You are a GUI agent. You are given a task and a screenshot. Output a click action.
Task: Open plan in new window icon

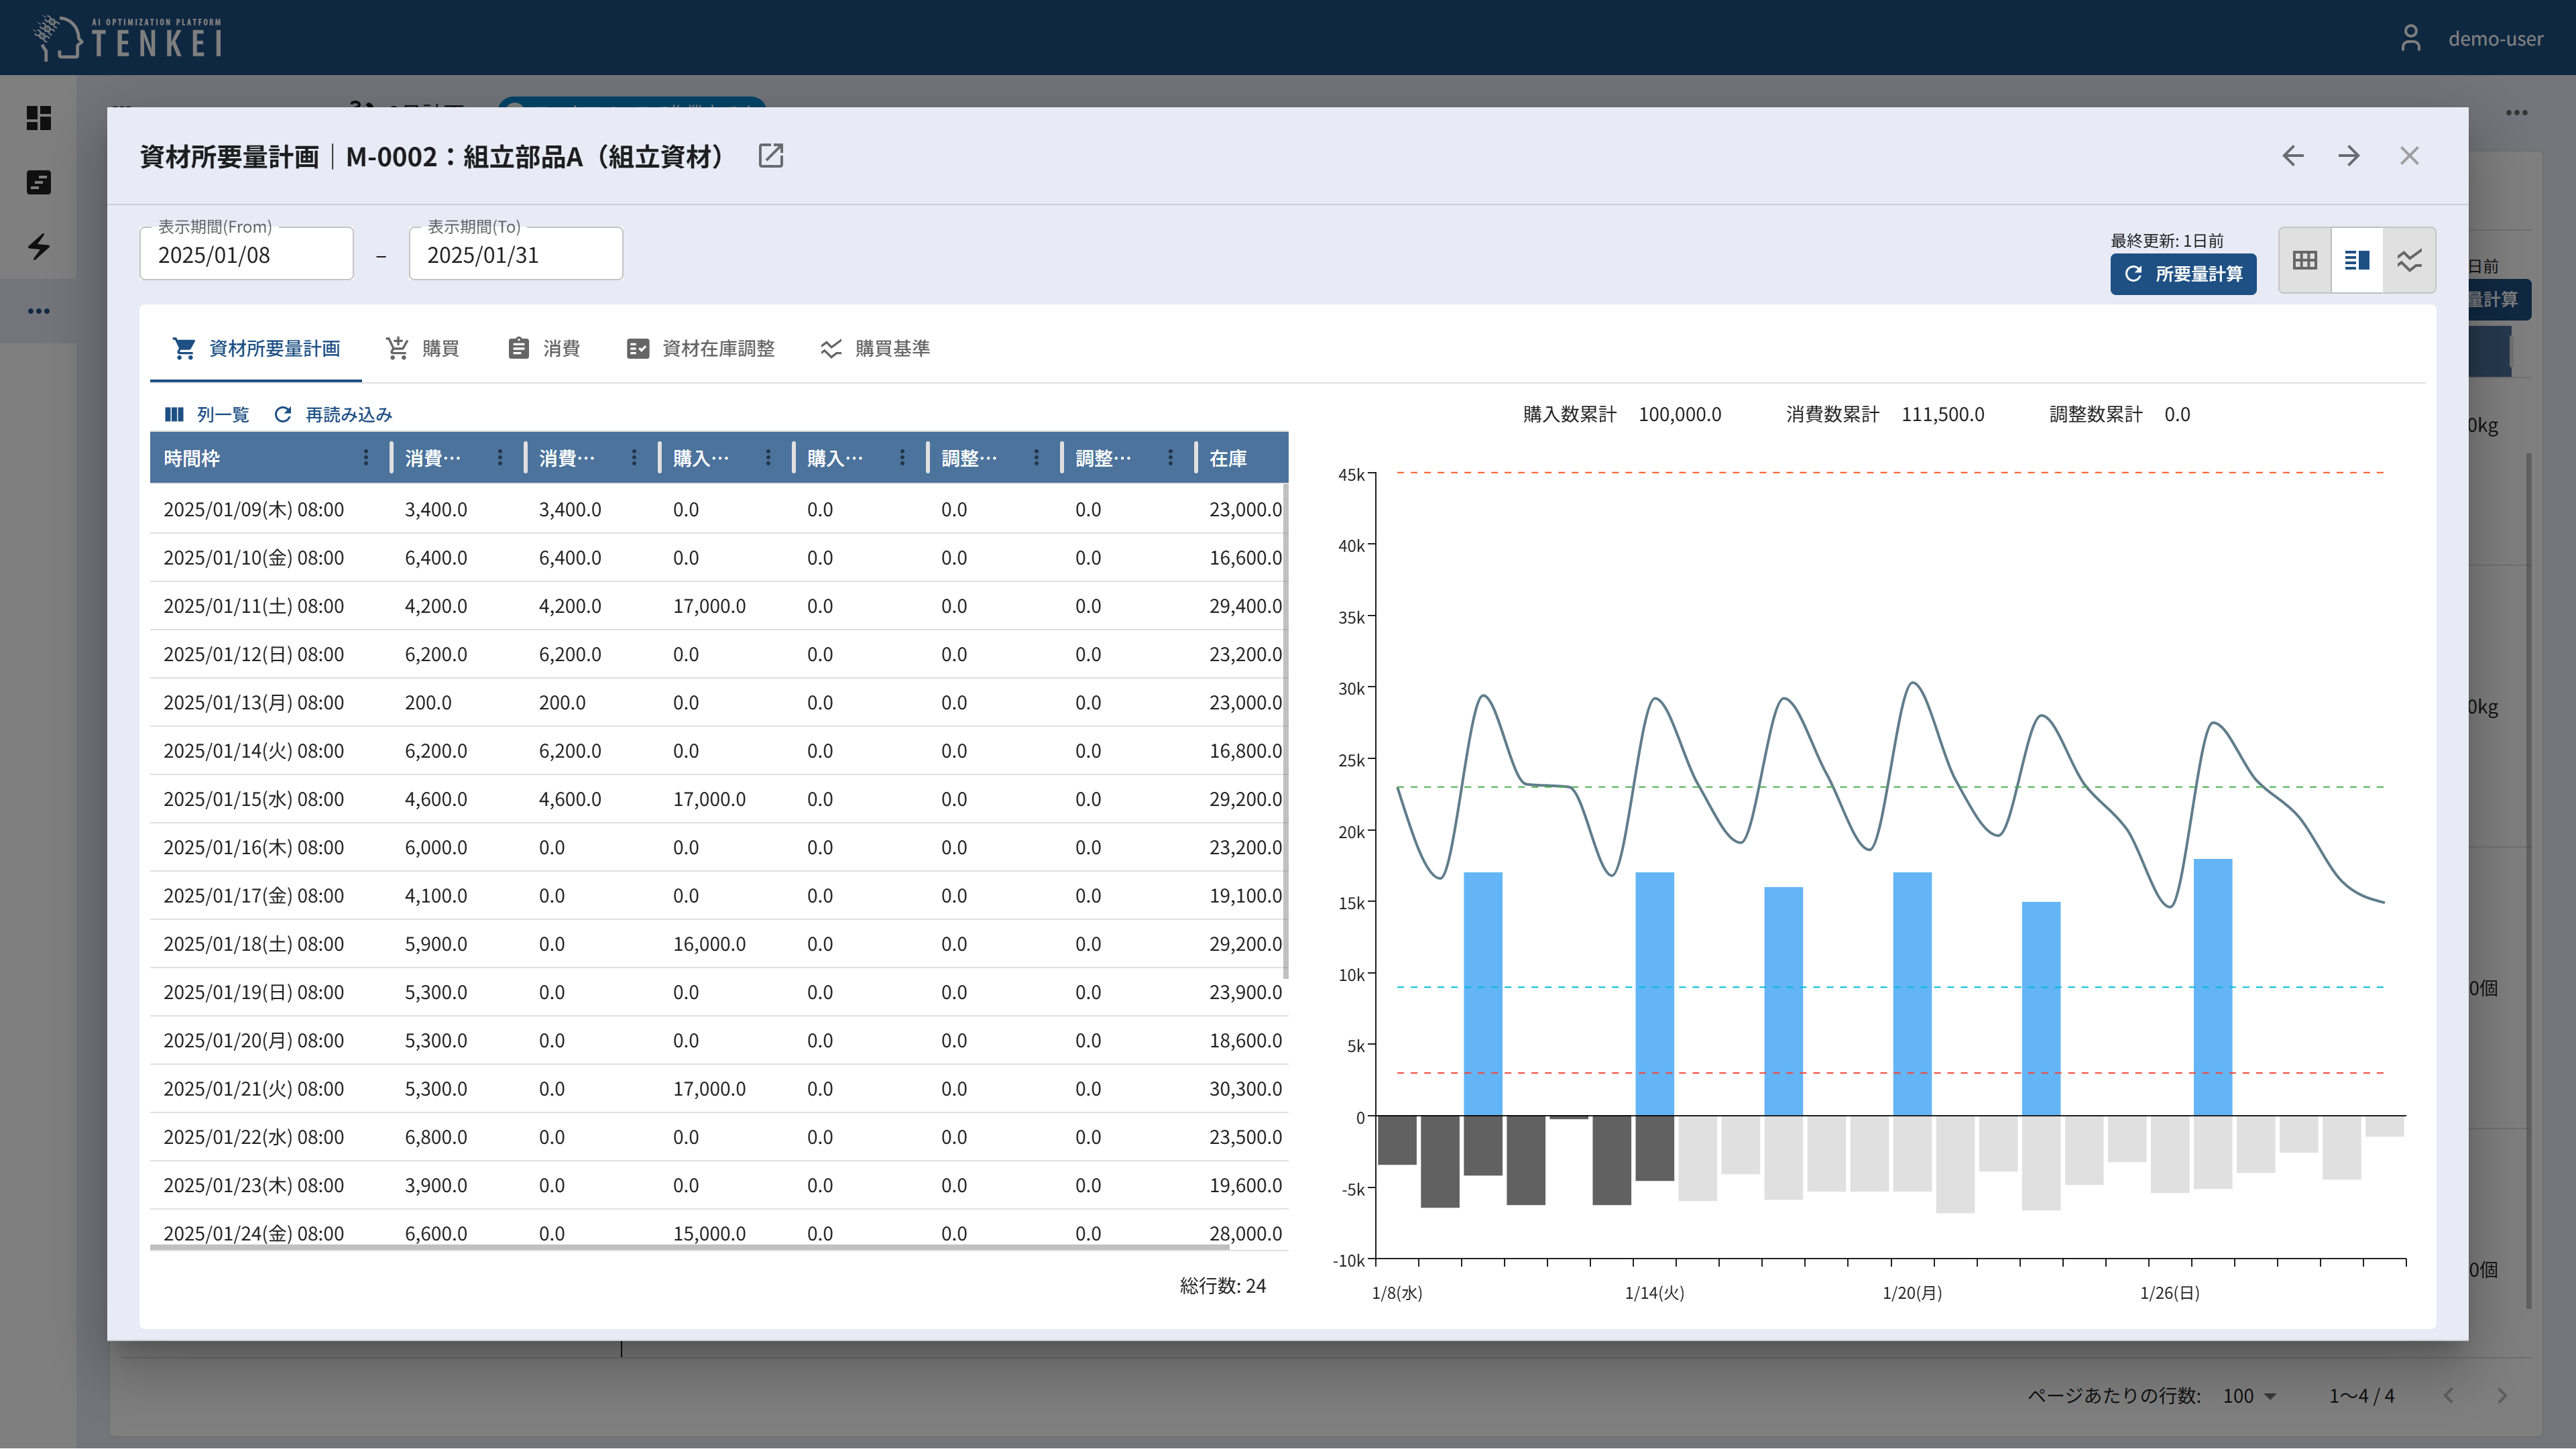pyautogui.click(x=770, y=156)
